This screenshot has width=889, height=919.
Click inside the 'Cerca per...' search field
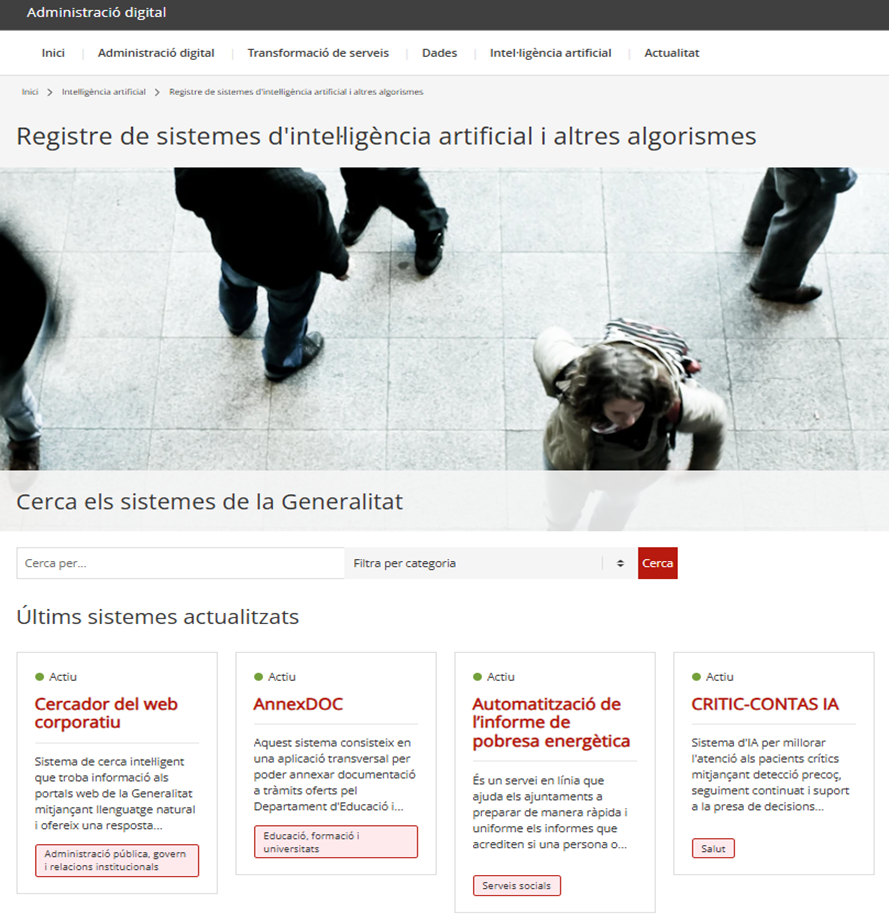pyautogui.click(x=180, y=563)
